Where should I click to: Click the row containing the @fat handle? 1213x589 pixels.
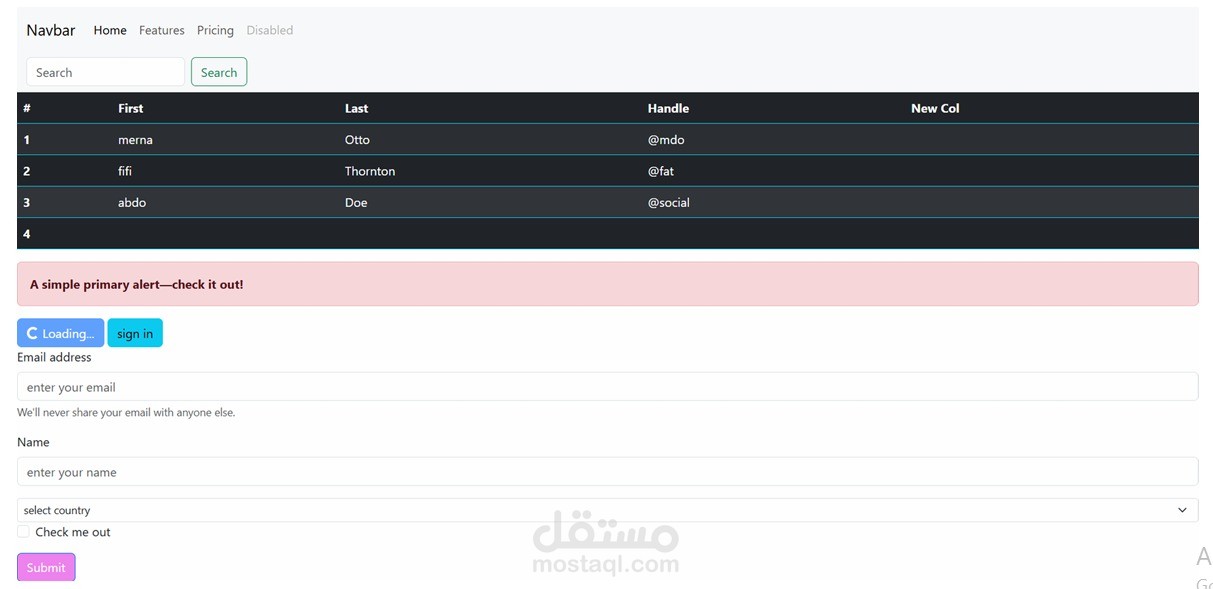click(400, 171)
